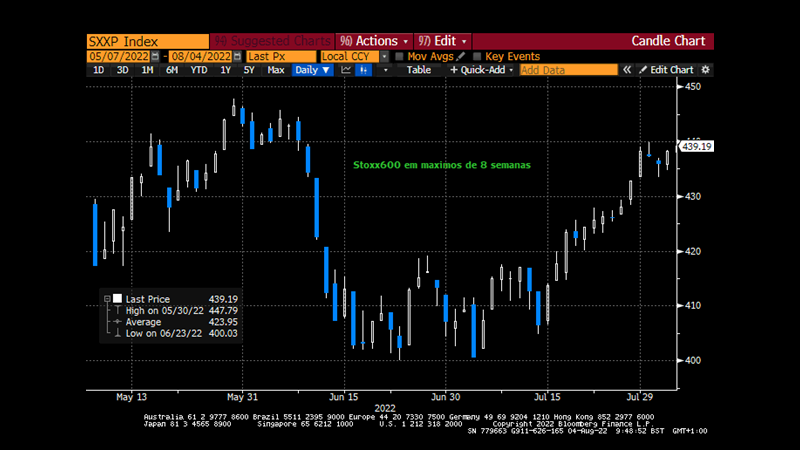Open the Edit menu
Viewport: 800px width, 450px height.
(445, 41)
